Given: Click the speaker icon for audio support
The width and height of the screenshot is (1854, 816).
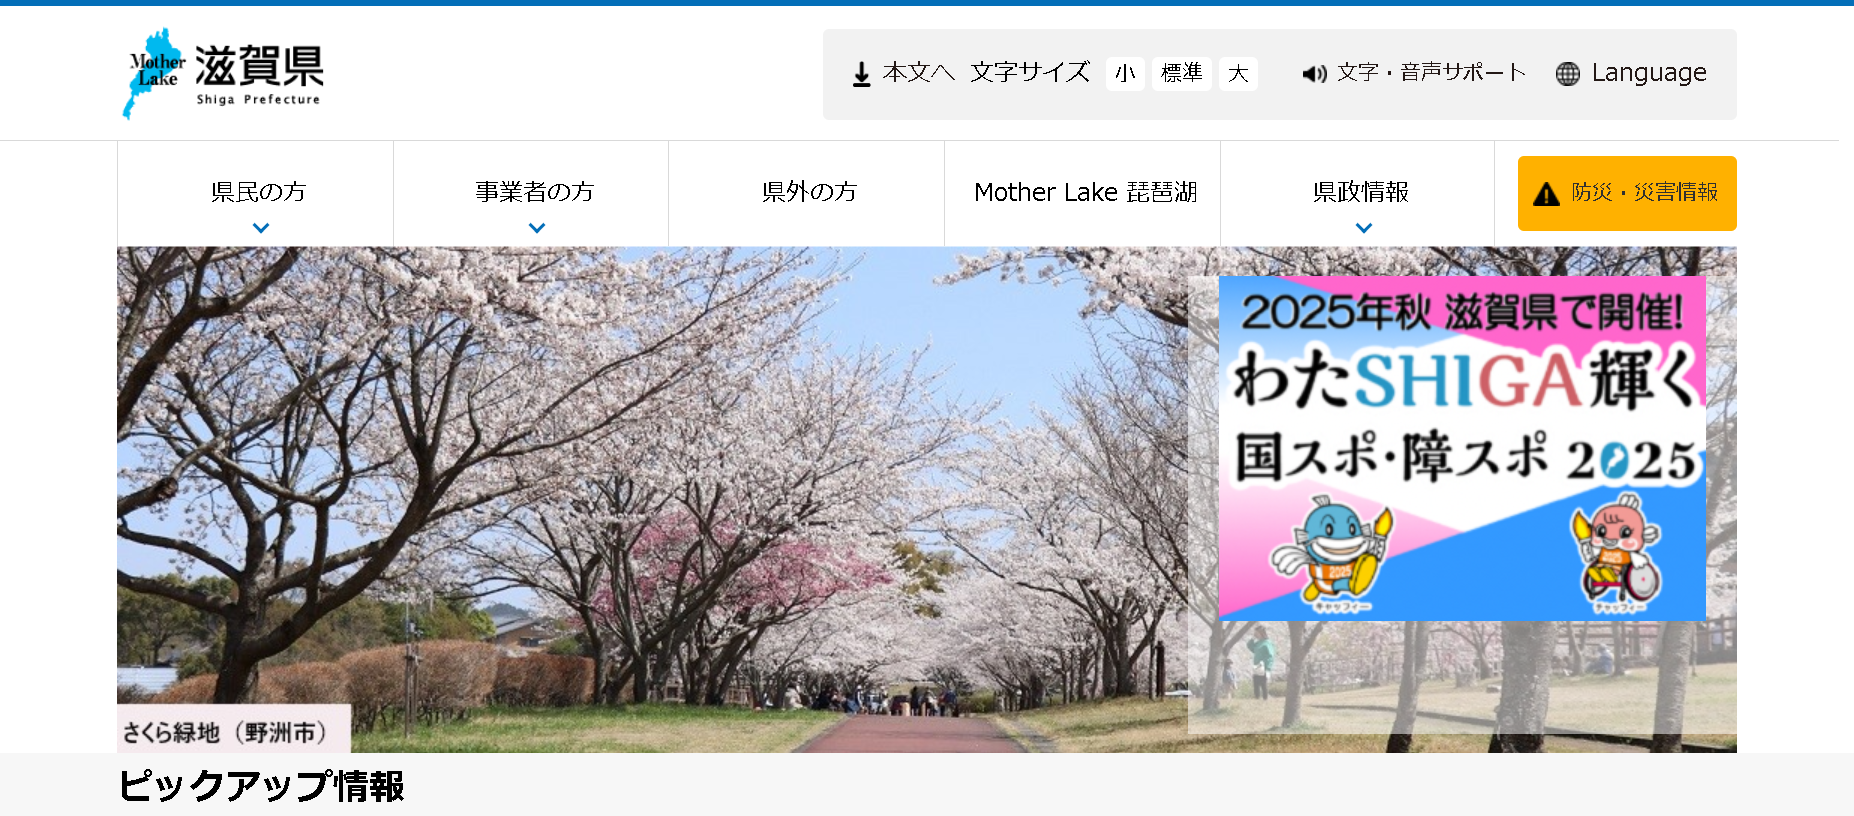Looking at the screenshot, I should [1314, 74].
